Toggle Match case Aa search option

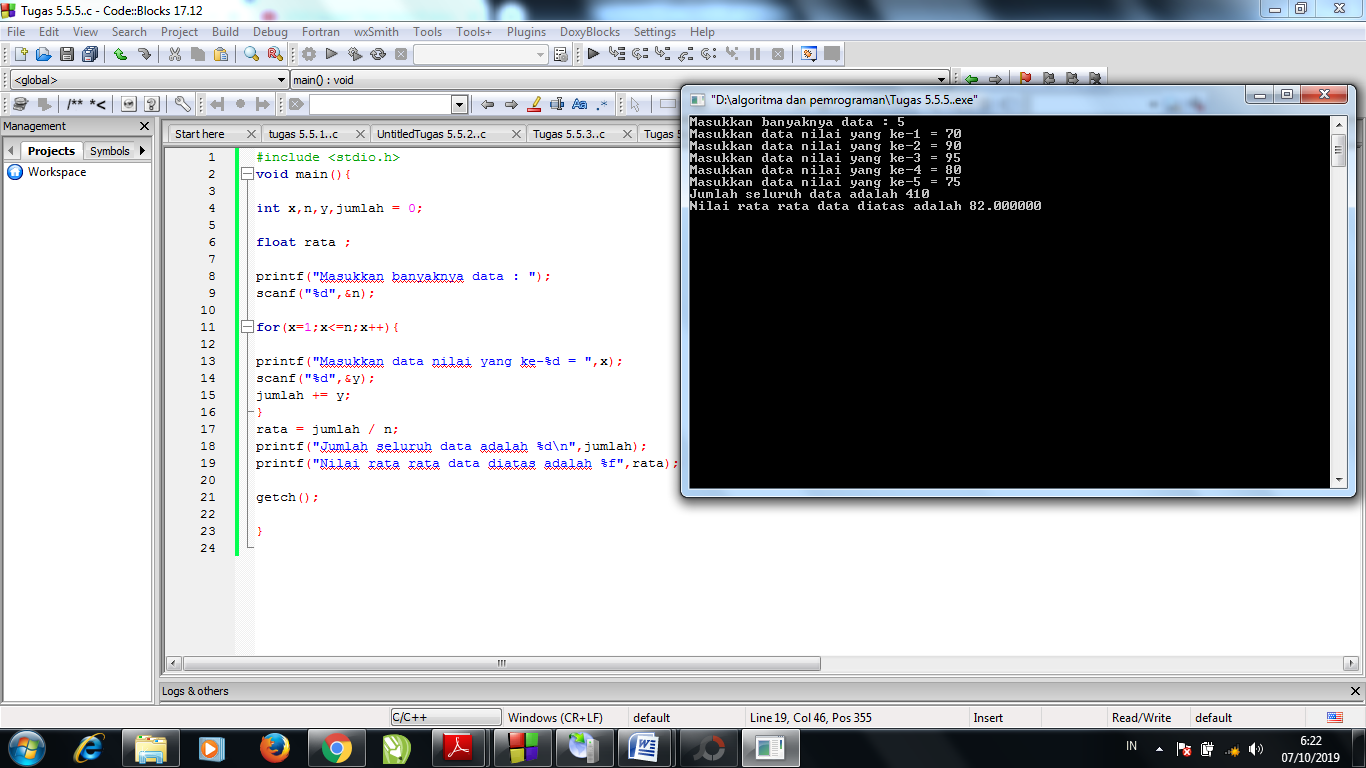pos(579,104)
